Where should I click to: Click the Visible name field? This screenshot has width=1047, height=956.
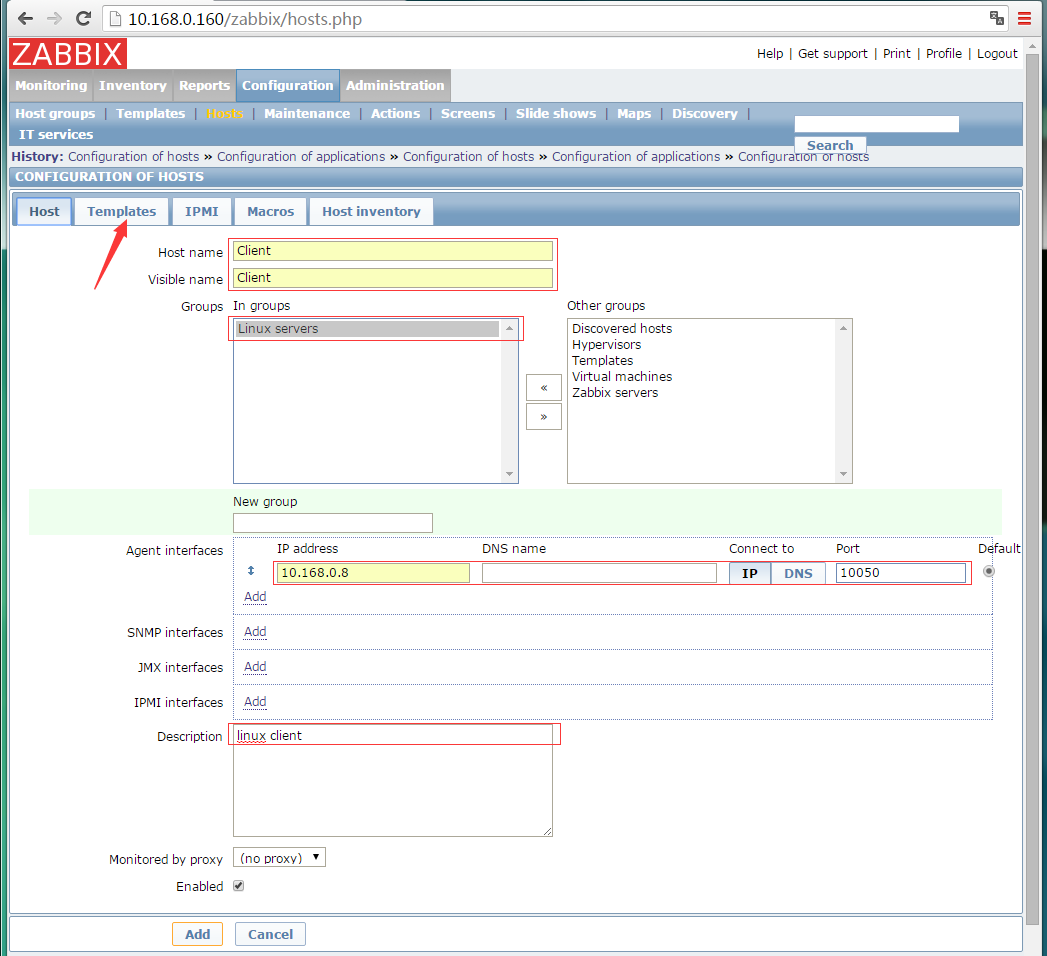(393, 278)
